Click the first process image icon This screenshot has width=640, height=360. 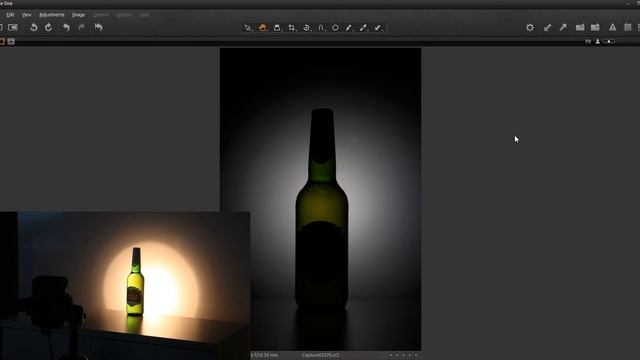tap(580, 27)
